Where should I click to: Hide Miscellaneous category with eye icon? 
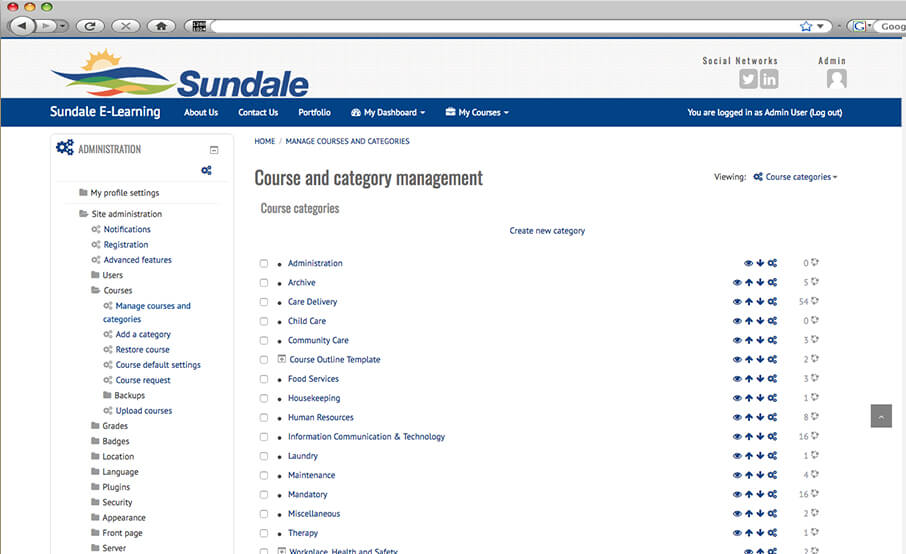click(x=737, y=514)
